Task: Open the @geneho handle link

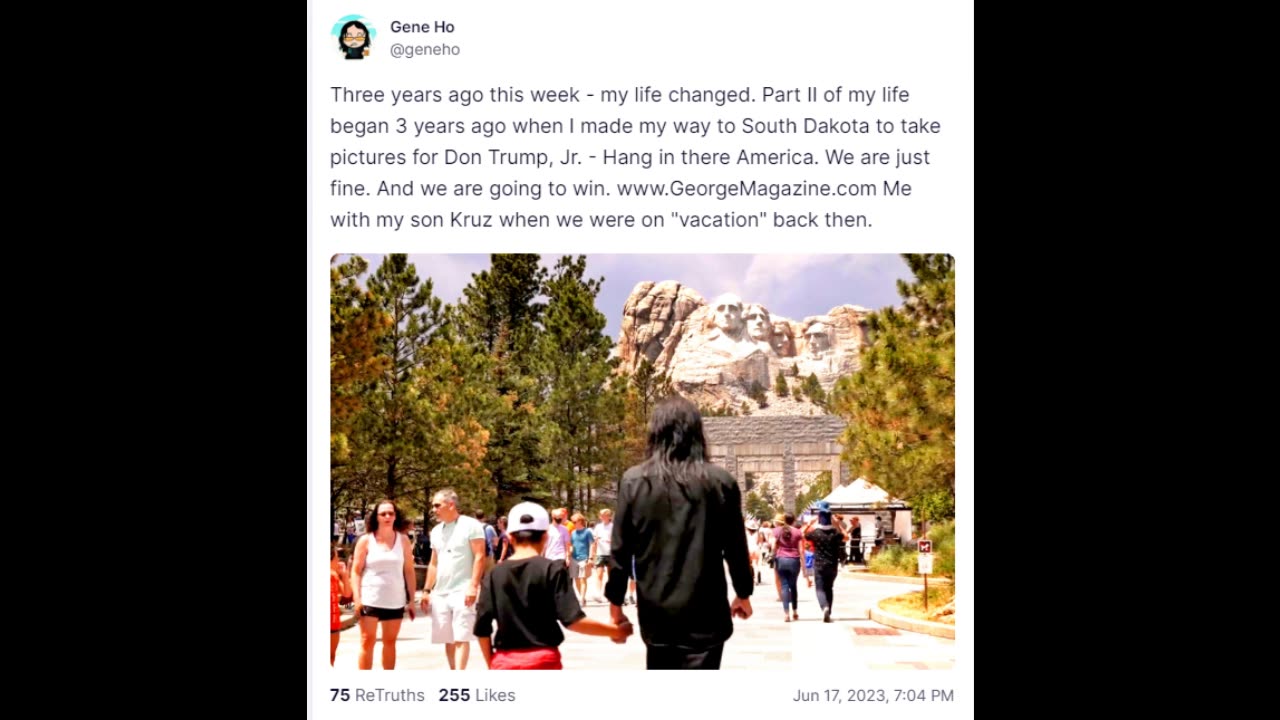Action: tap(425, 49)
